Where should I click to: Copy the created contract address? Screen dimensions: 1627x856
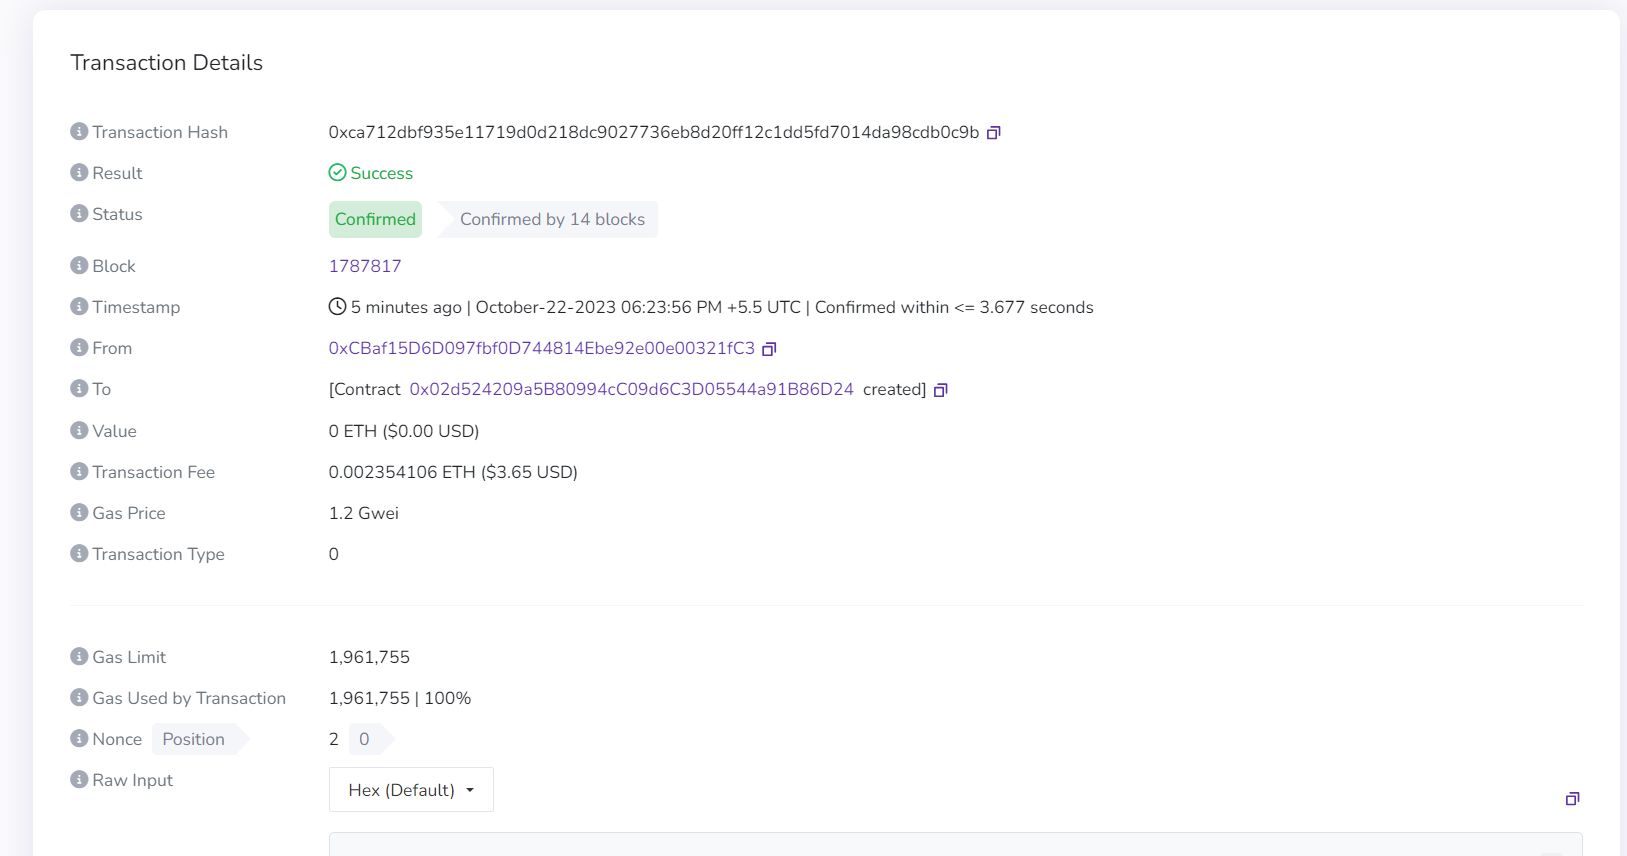(940, 390)
